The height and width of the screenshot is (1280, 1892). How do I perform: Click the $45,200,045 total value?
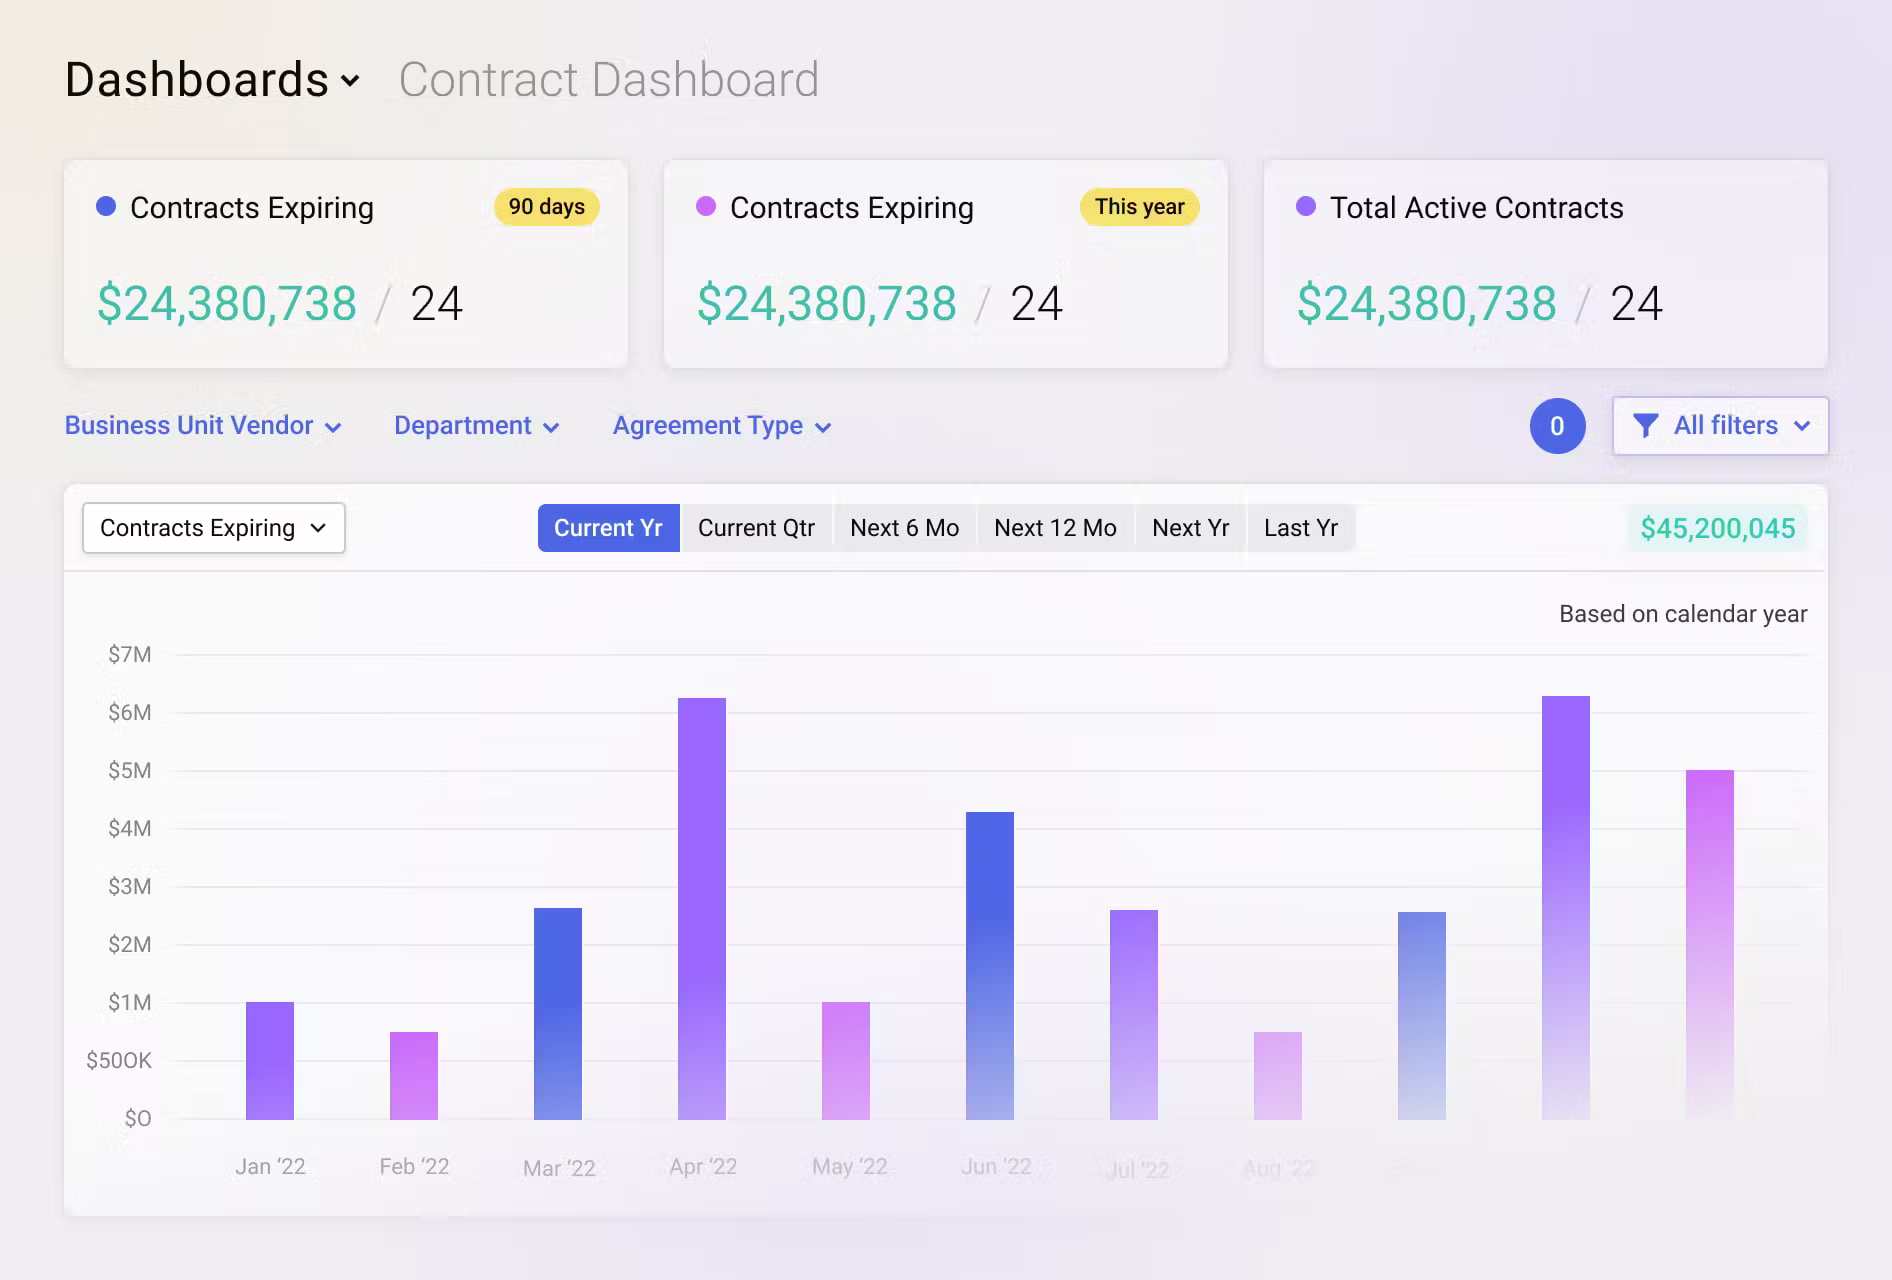tap(1718, 528)
